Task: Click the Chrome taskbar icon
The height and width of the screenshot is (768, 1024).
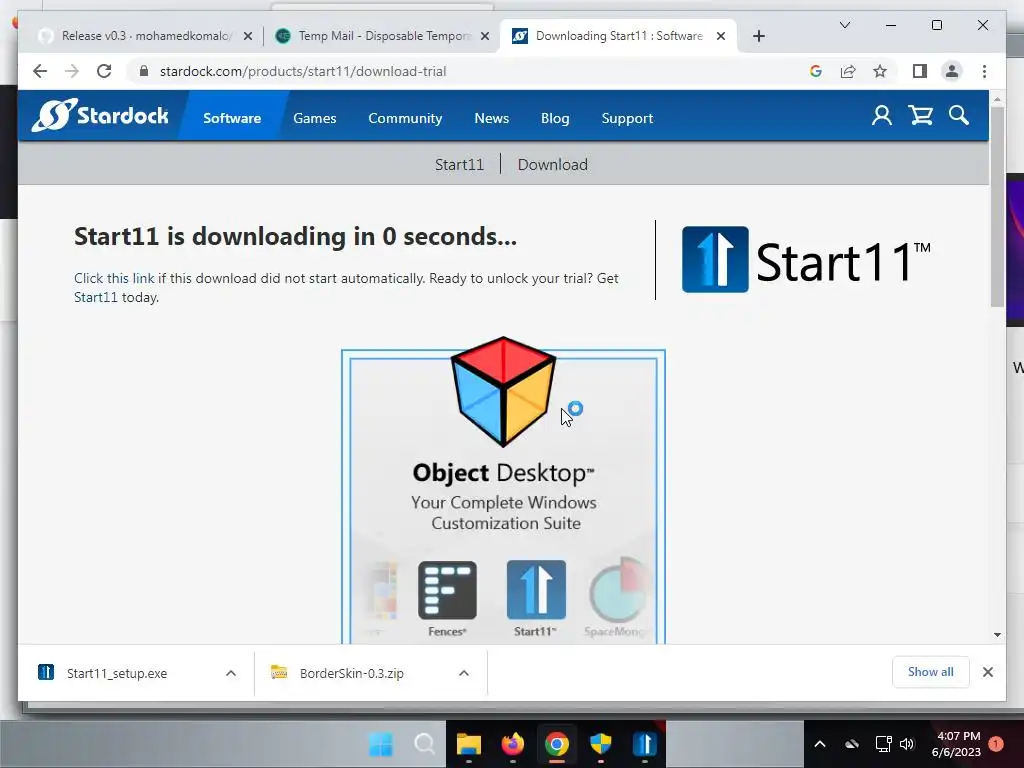Action: click(x=556, y=744)
